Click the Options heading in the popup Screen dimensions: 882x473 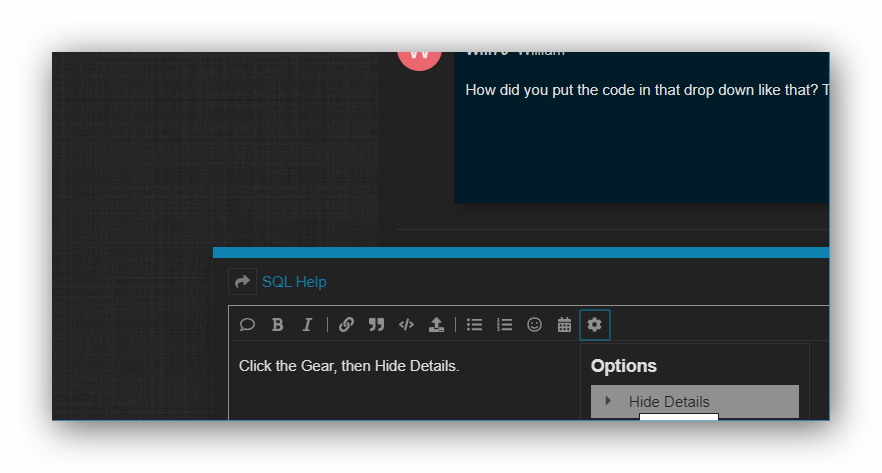[623, 366]
